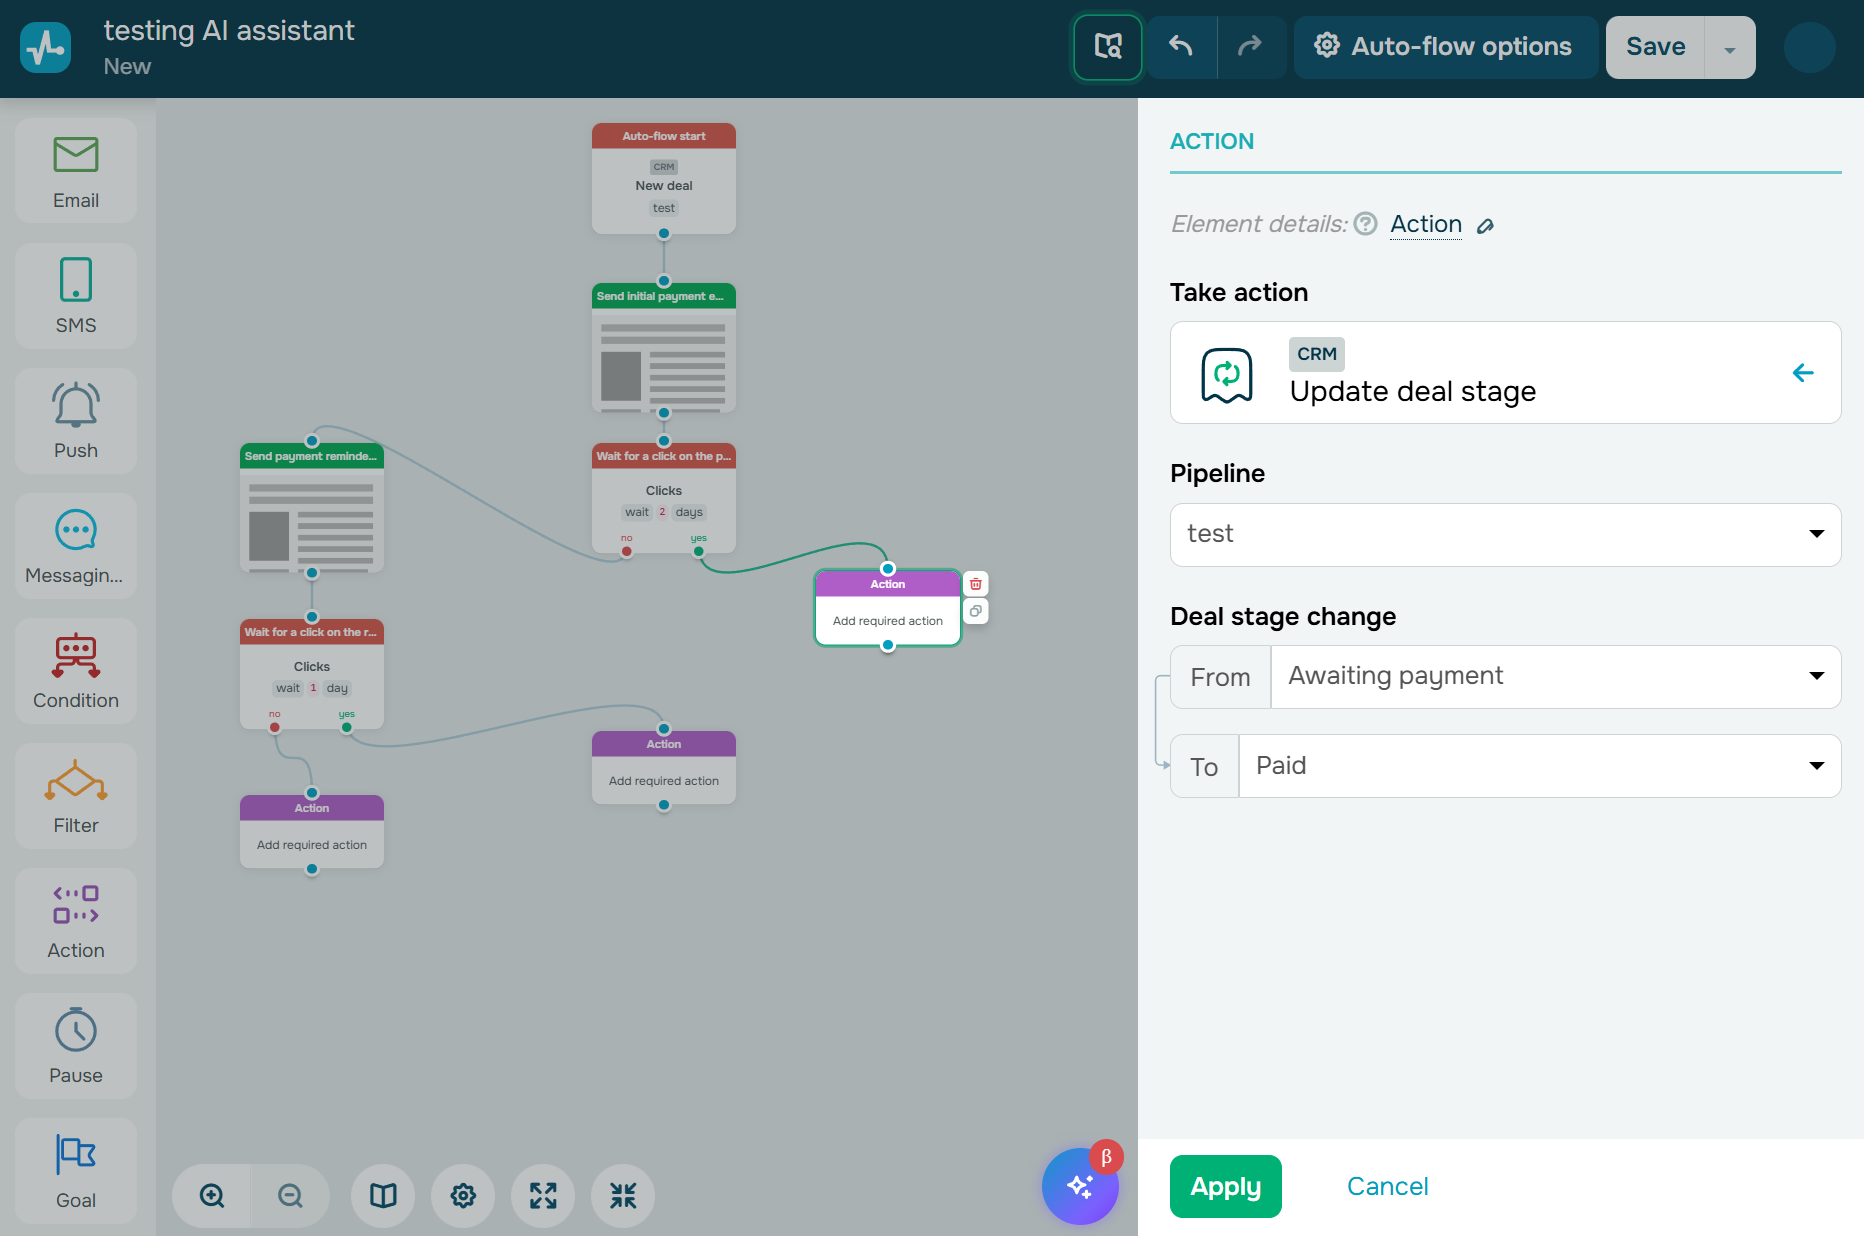The width and height of the screenshot is (1864, 1236).
Task: Cancel the action editing
Action: click(1387, 1186)
